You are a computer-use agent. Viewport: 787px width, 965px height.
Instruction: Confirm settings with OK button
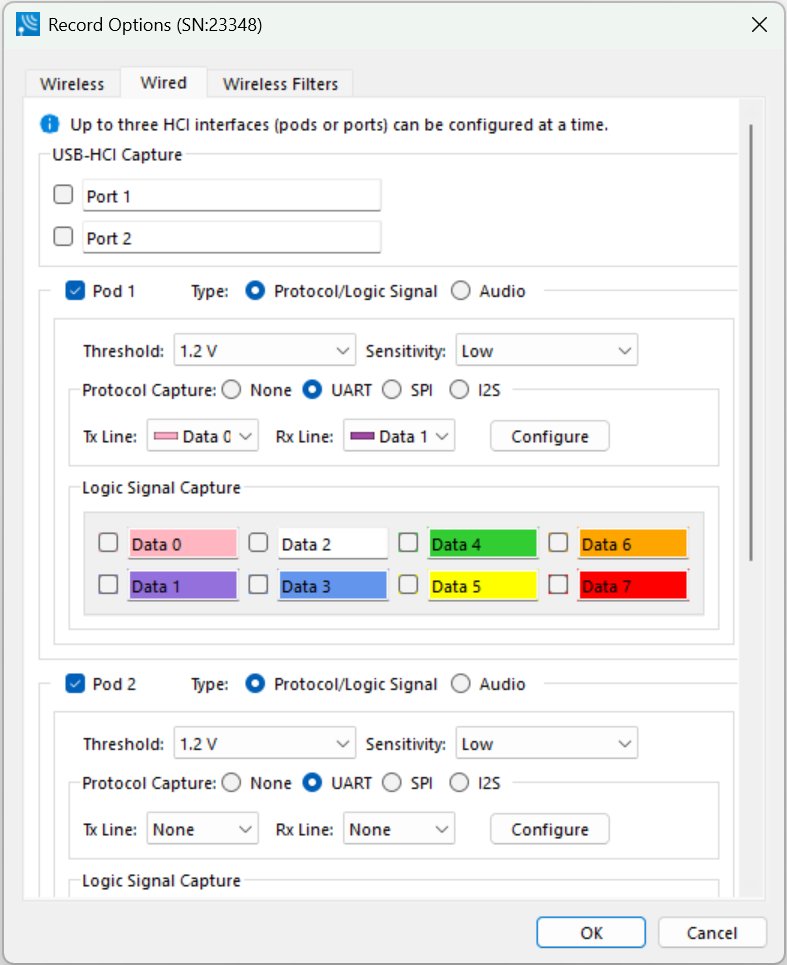tap(591, 932)
